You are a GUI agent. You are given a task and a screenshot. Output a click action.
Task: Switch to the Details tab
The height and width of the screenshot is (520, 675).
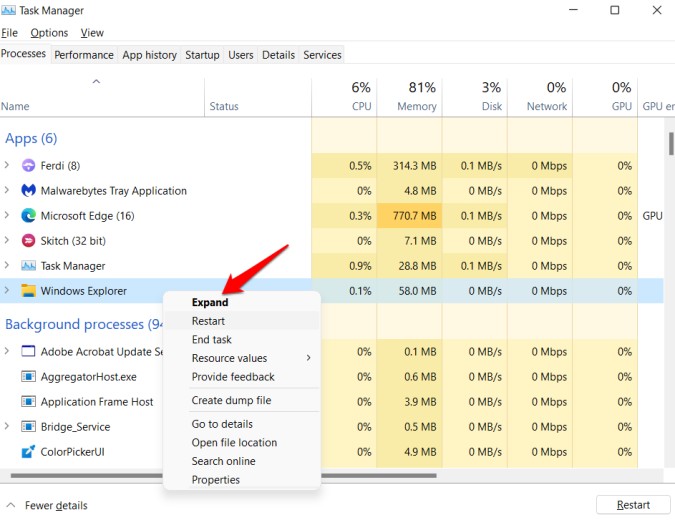pyautogui.click(x=279, y=55)
